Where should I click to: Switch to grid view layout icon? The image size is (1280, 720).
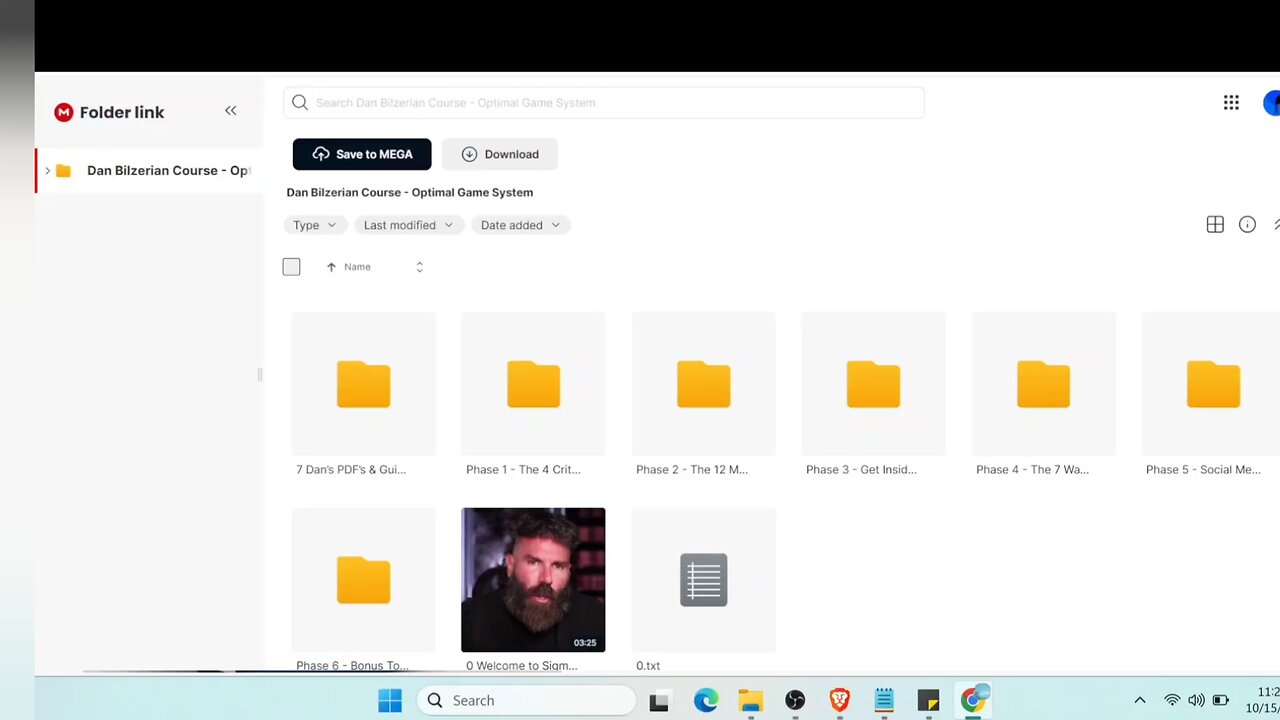pyautogui.click(x=1215, y=225)
